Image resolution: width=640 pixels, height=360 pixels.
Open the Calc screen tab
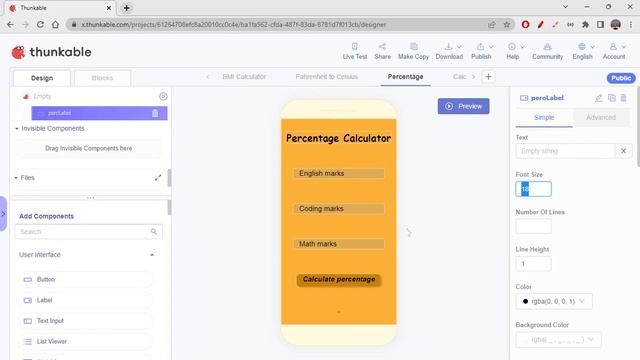click(459, 77)
